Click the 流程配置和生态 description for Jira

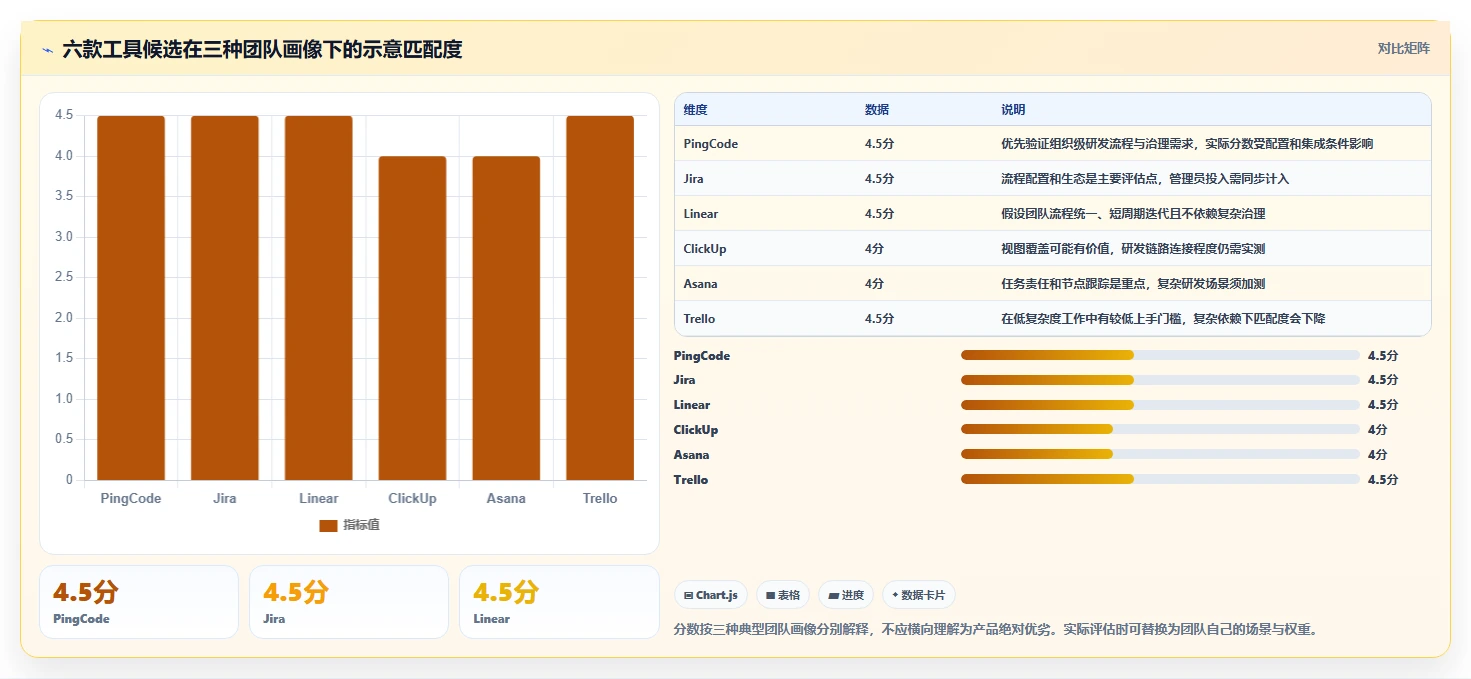(1146, 179)
